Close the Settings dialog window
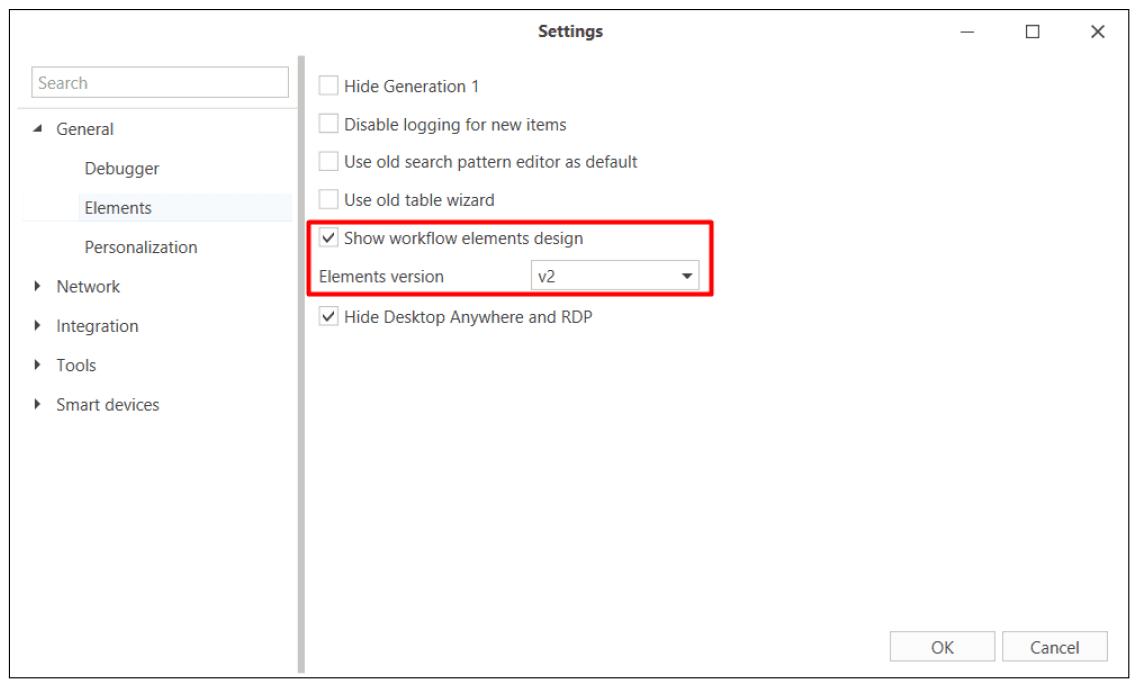The height and width of the screenshot is (686, 1139). (x=1097, y=32)
